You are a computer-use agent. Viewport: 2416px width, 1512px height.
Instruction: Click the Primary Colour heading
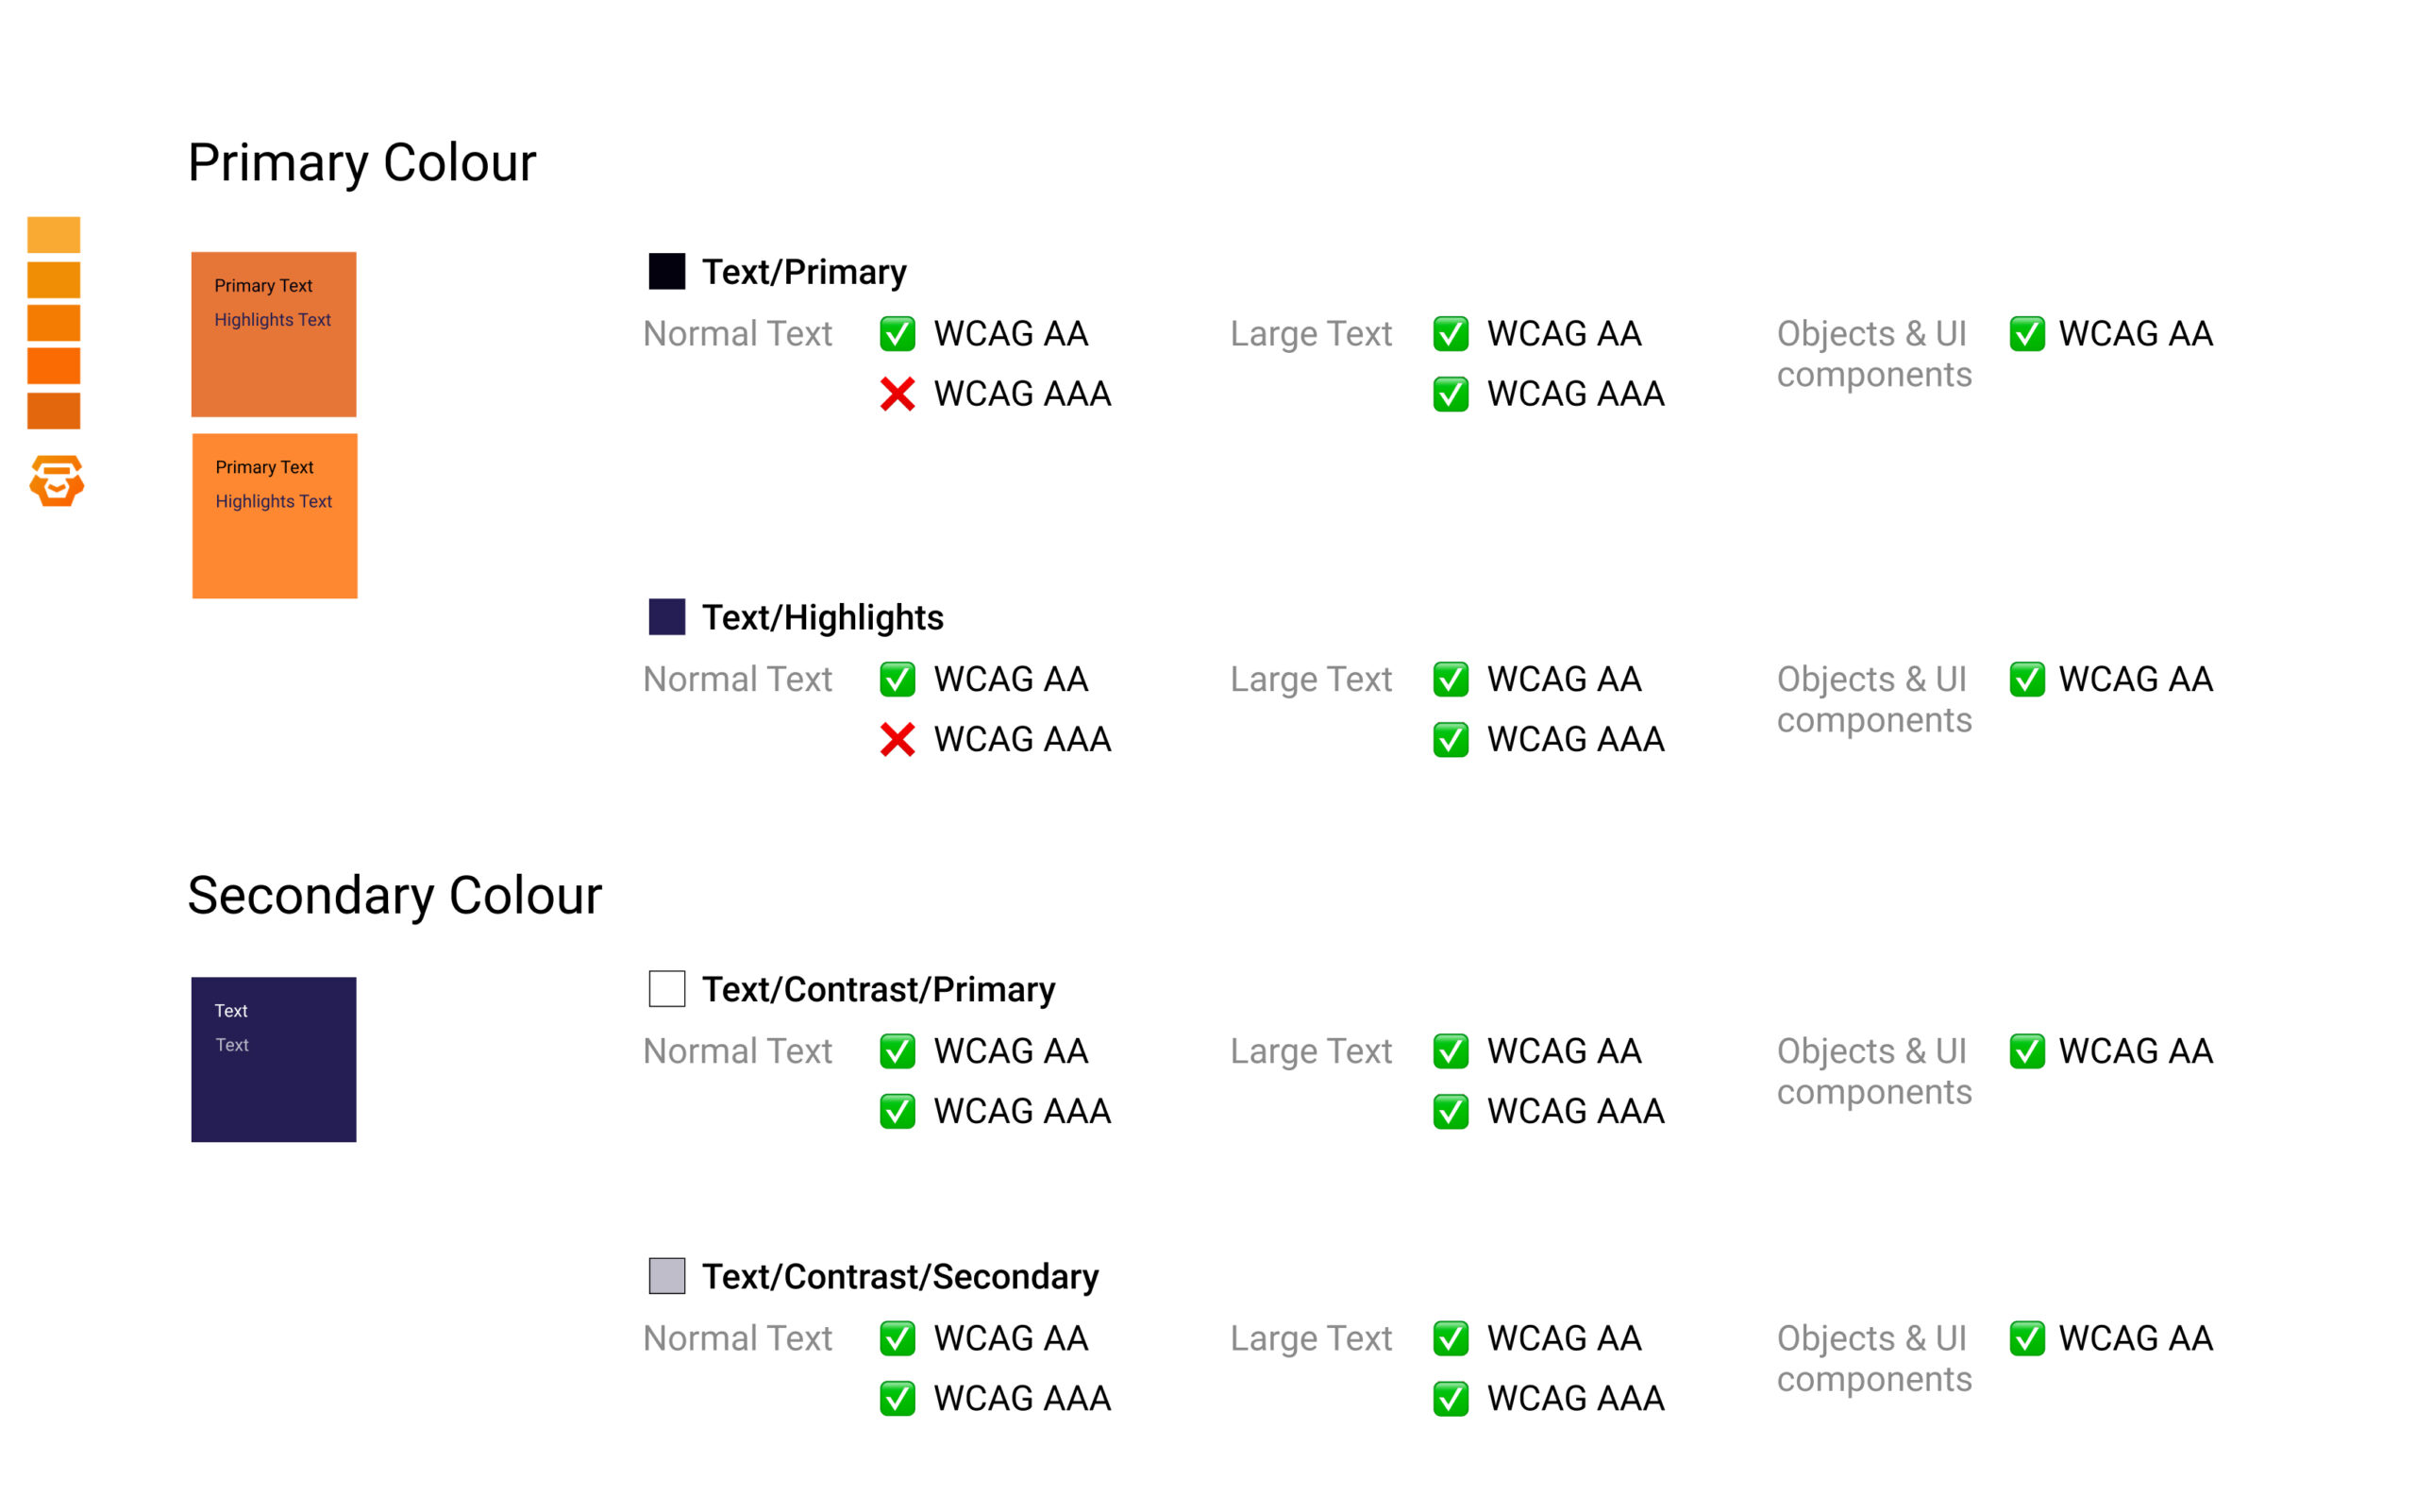coord(362,163)
